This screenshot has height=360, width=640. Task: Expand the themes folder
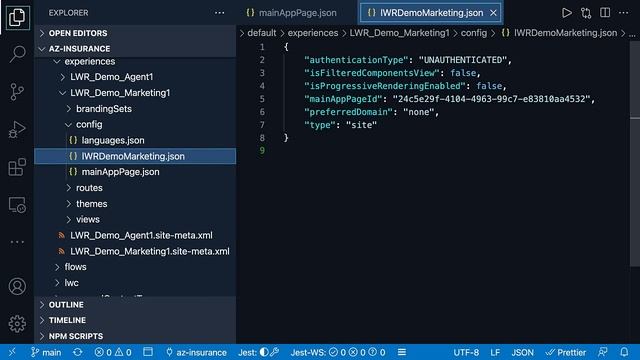tap(91, 204)
